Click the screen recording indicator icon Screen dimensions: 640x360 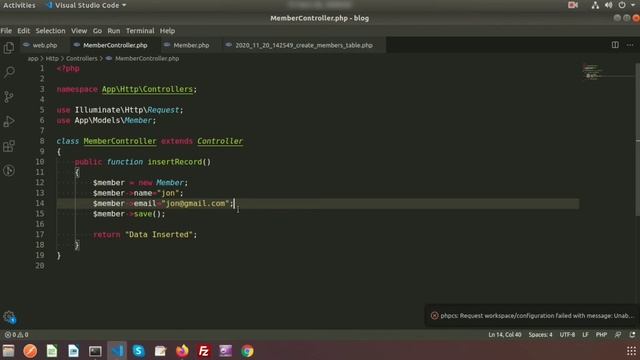[573, 5]
